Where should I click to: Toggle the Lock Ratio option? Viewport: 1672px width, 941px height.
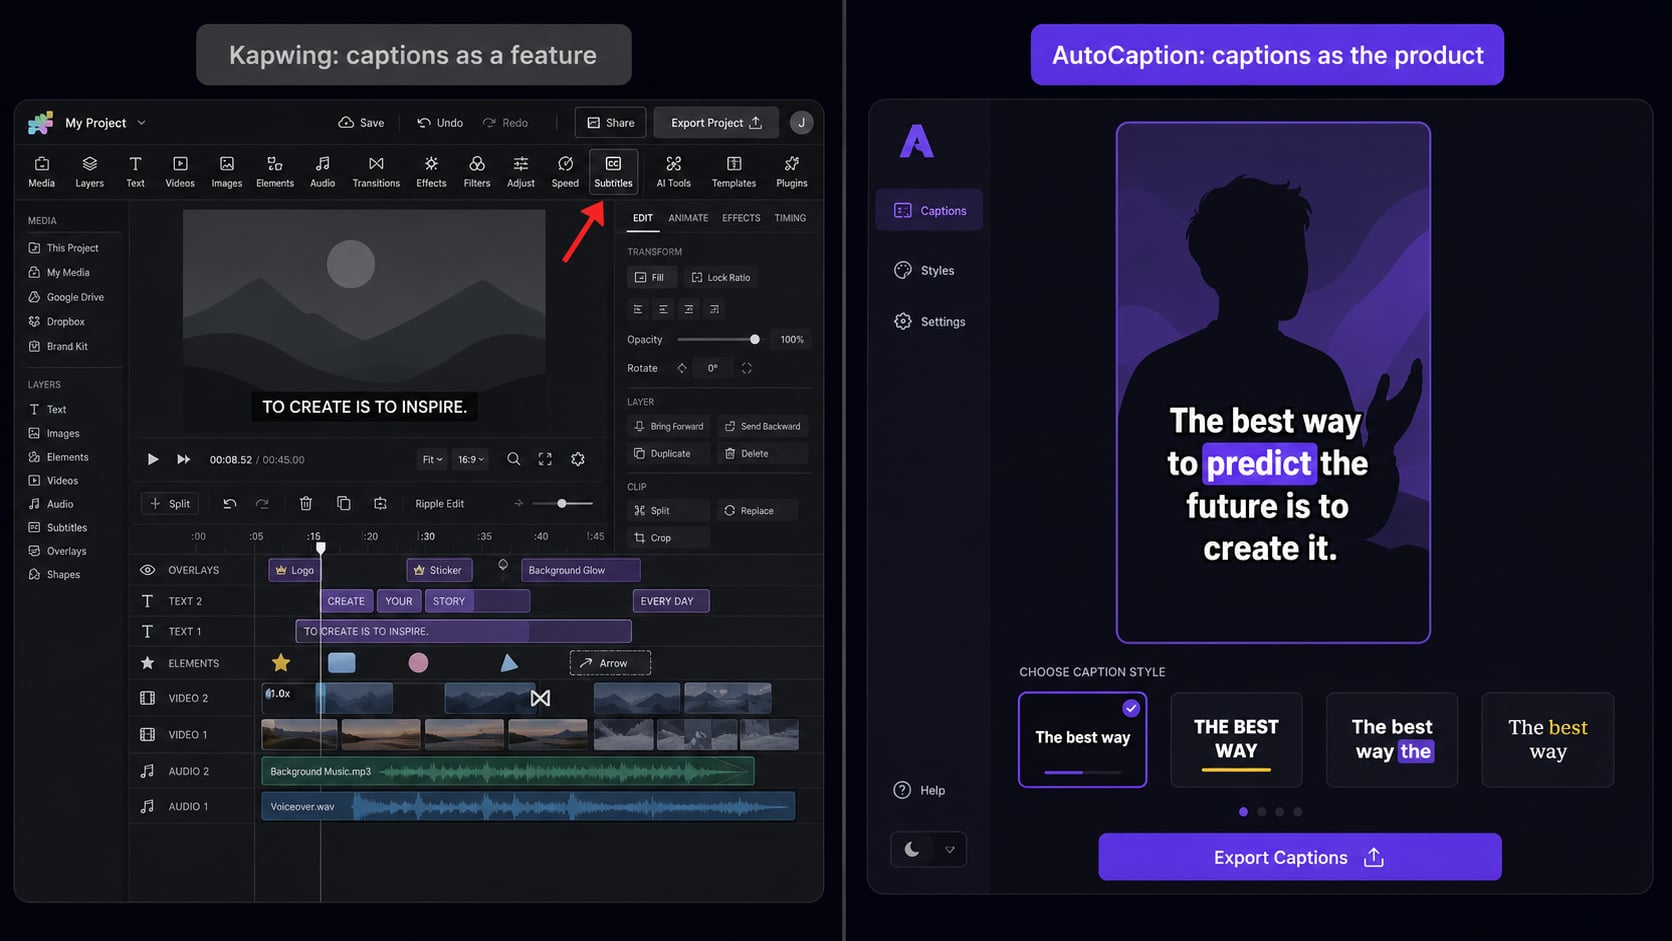pos(720,277)
